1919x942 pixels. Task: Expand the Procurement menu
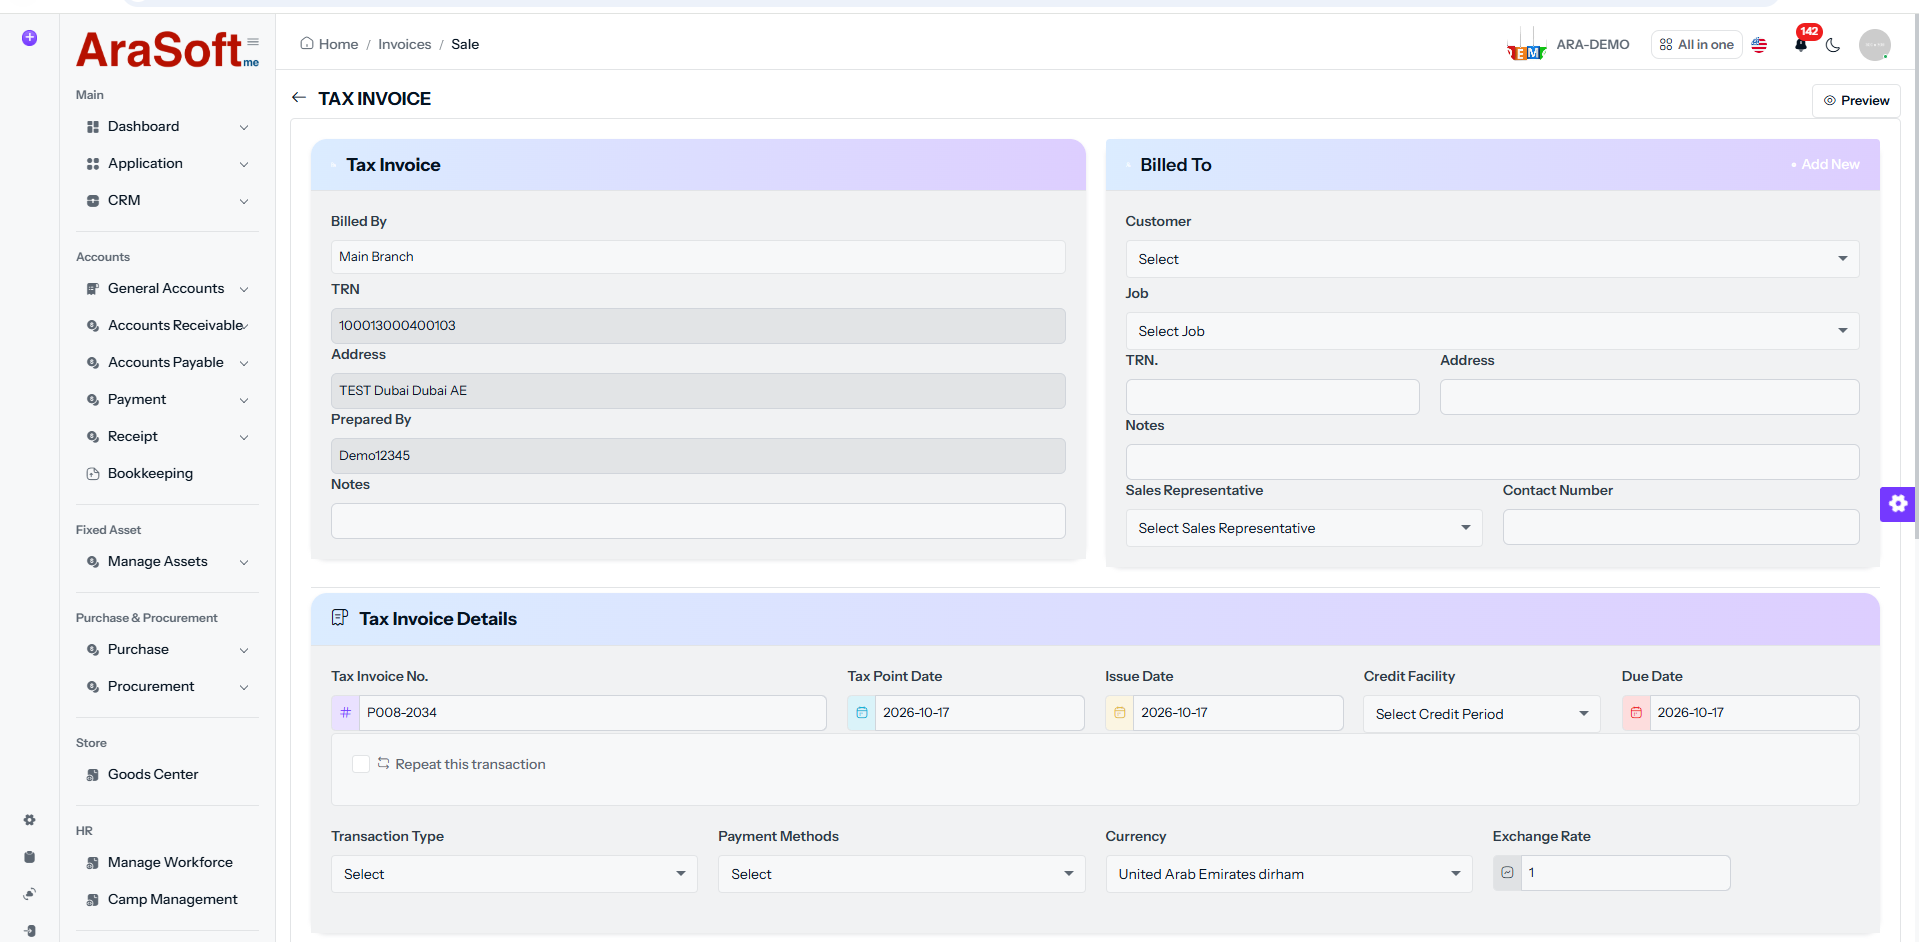point(167,687)
